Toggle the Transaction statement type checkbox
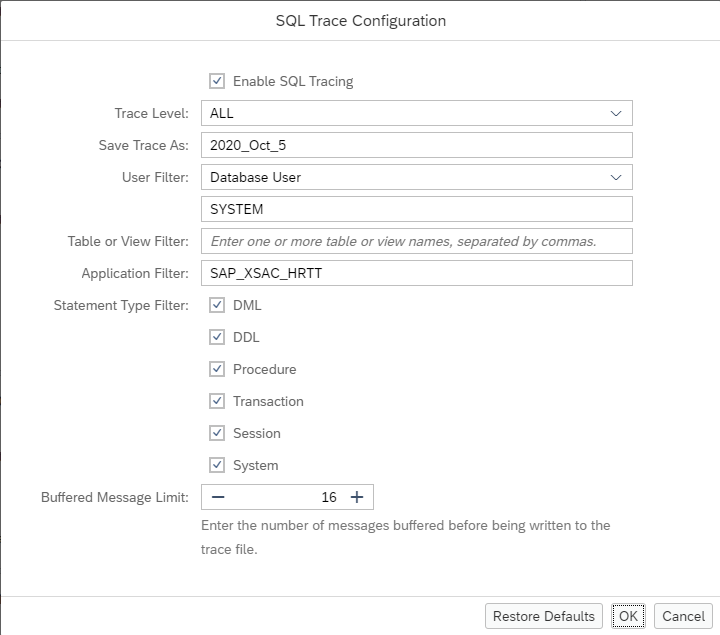Screen dimensions: 720x635 coord(217,401)
